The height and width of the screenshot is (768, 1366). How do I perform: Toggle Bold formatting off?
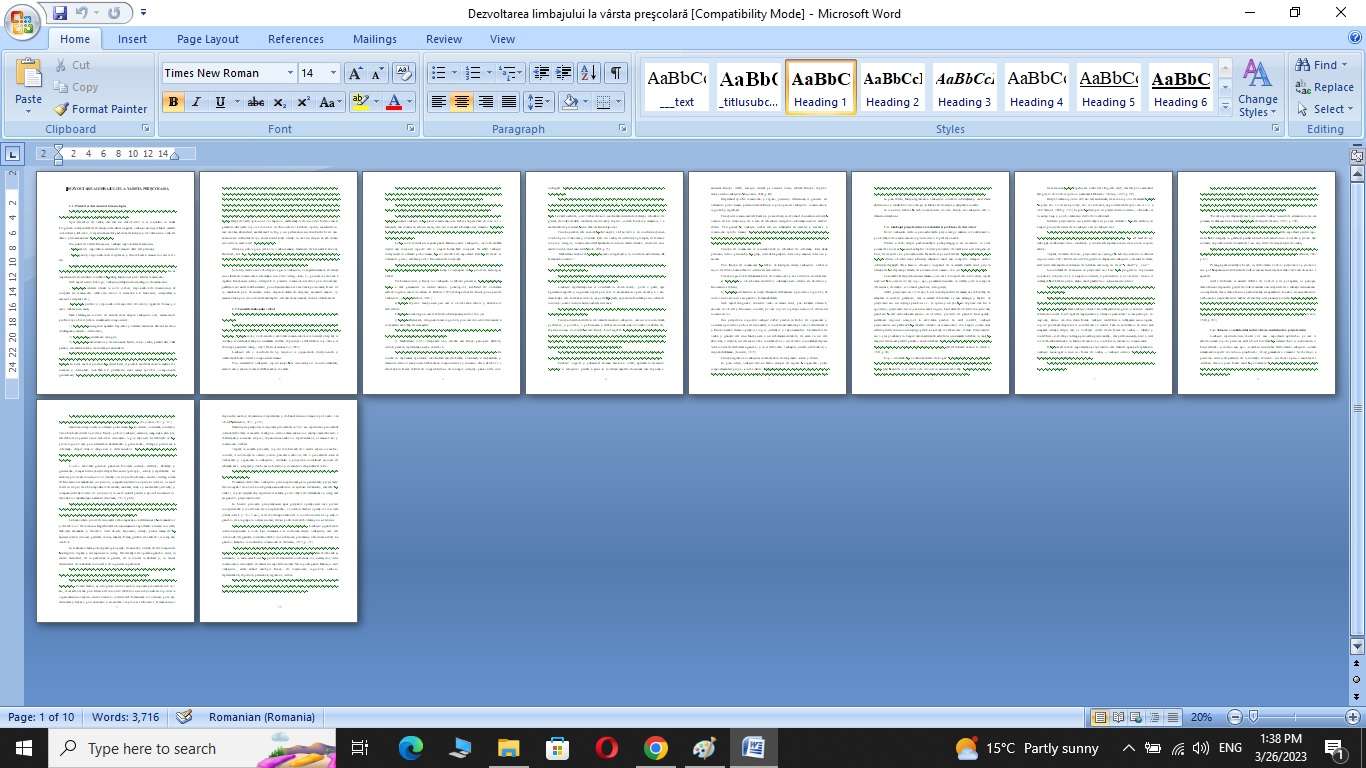click(x=173, y=102)
